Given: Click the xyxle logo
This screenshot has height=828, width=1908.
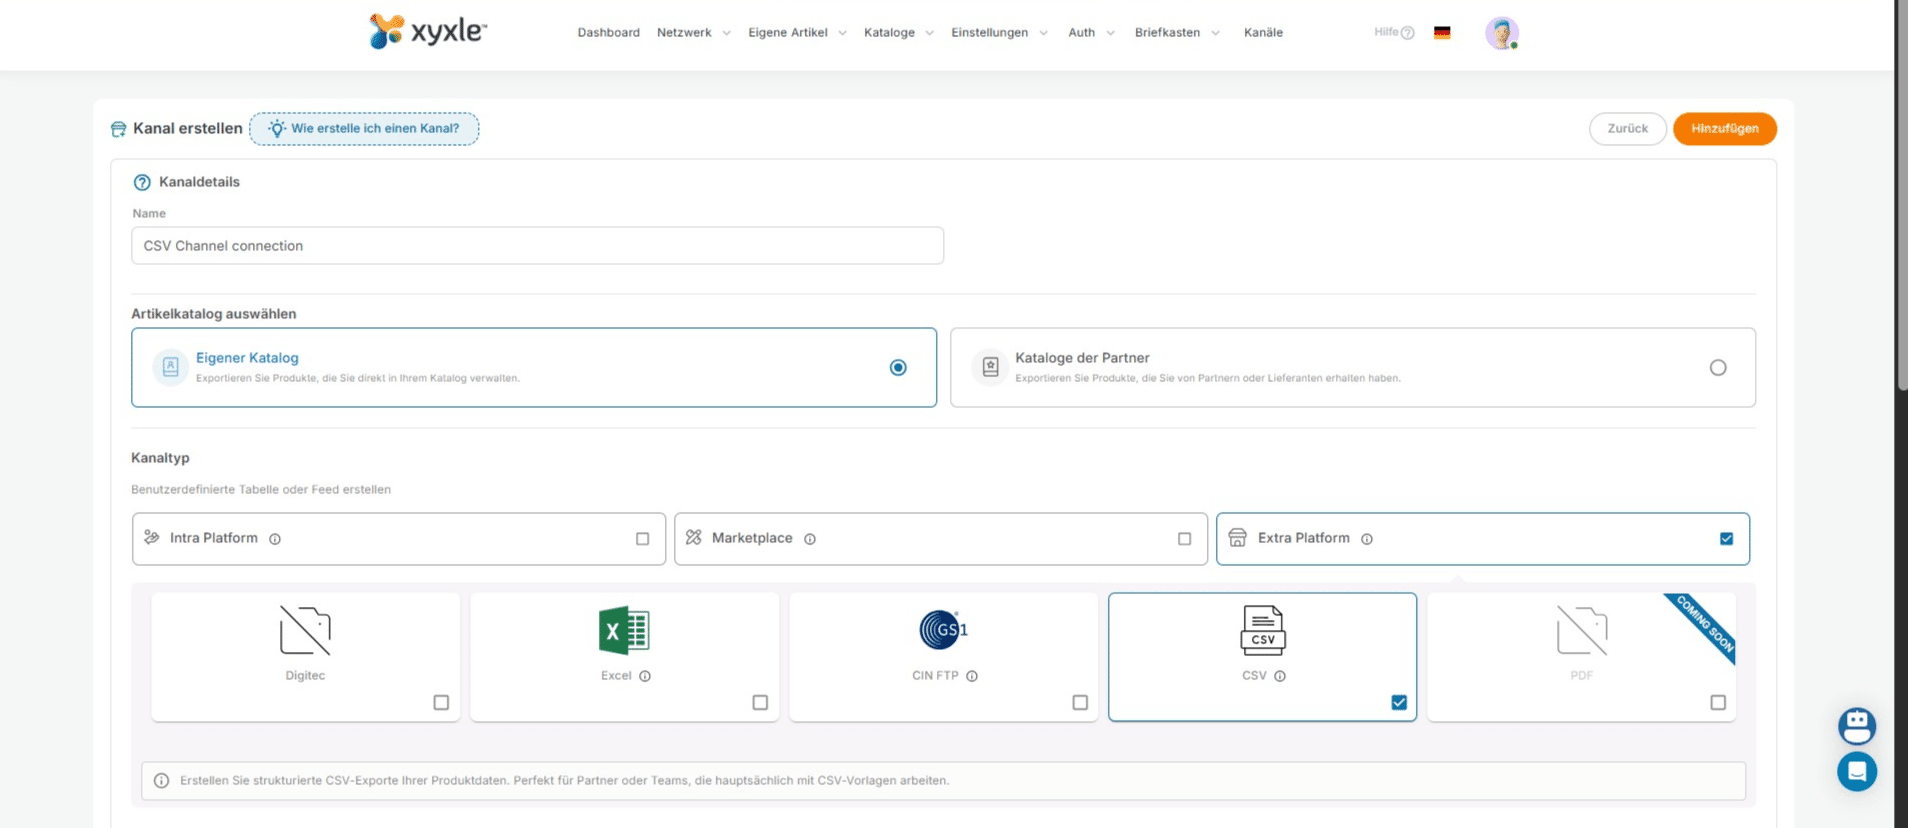Looking at the screenshot, I should [428, 32].
